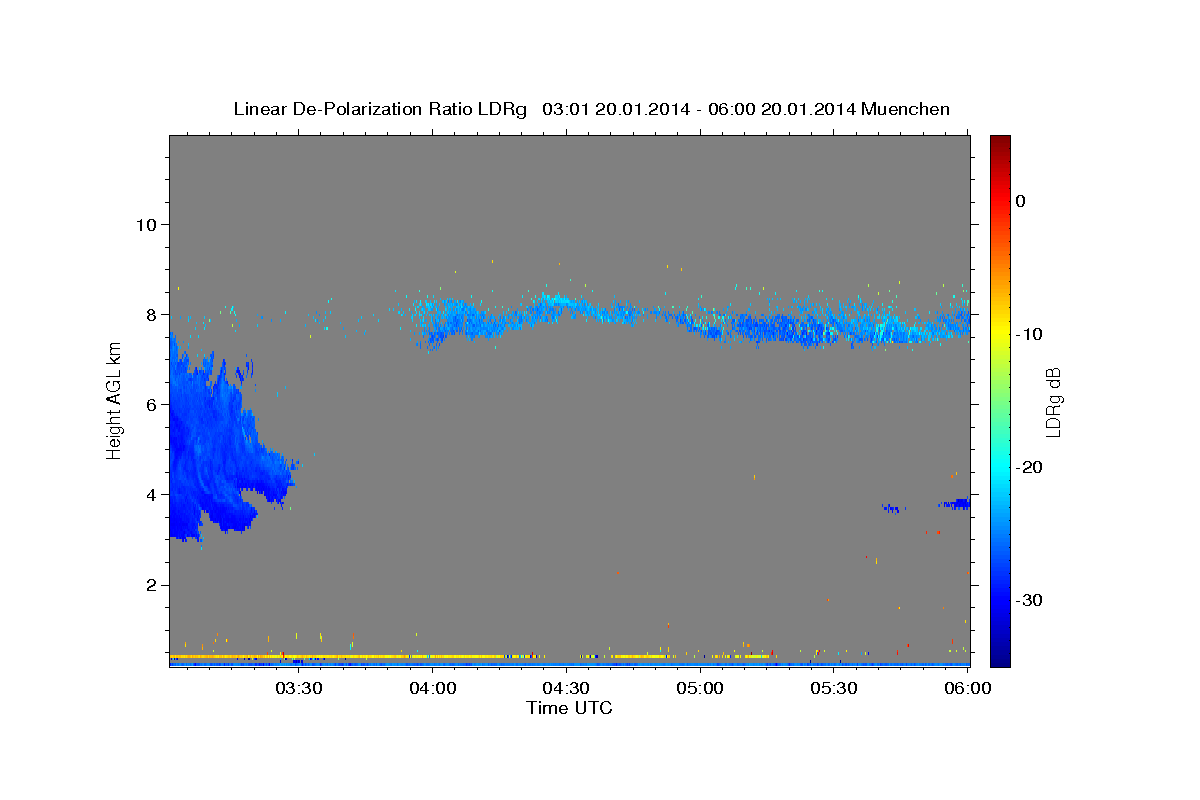Click the colorbar value -30
The width and height of the screenshot is (1200, 800).
(1030, 600)
